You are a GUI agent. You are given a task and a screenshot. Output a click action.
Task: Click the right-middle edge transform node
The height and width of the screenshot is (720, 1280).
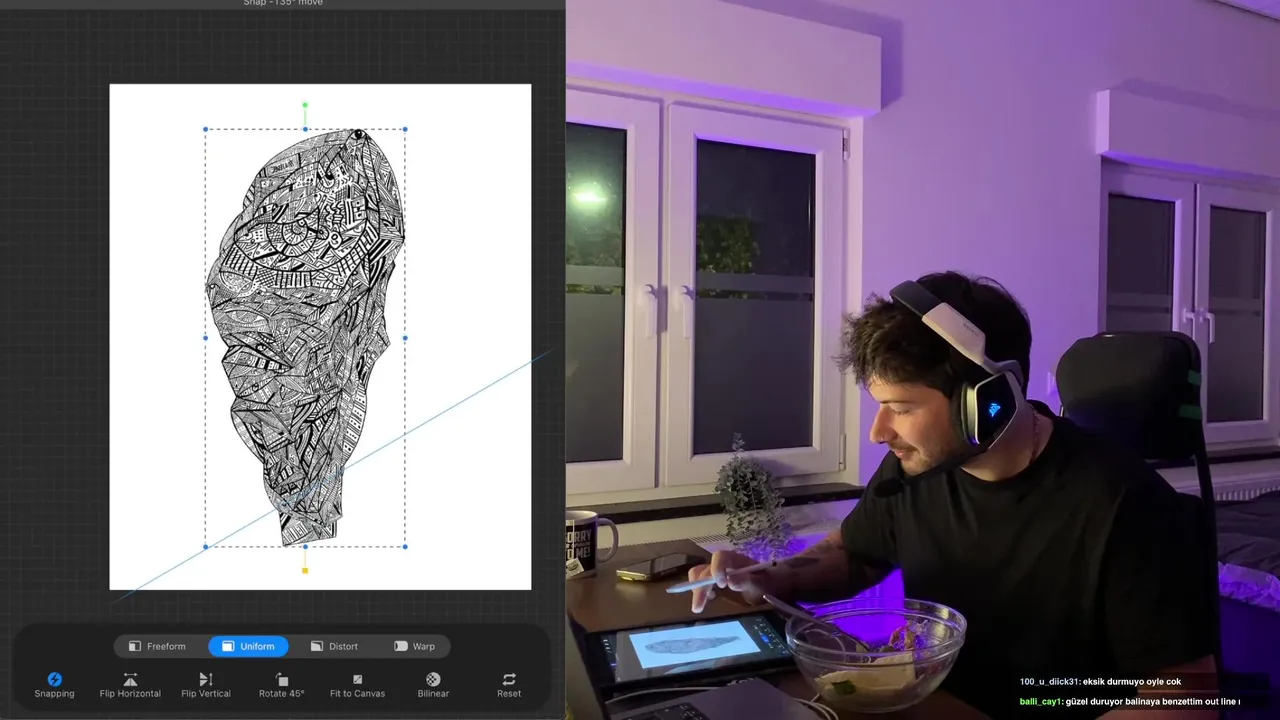click(x=405, y=338)
